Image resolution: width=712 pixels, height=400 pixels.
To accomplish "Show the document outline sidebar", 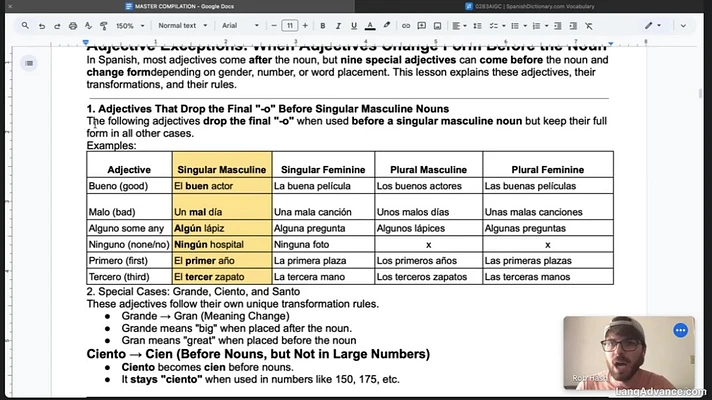I will click(x=29, y=63).
